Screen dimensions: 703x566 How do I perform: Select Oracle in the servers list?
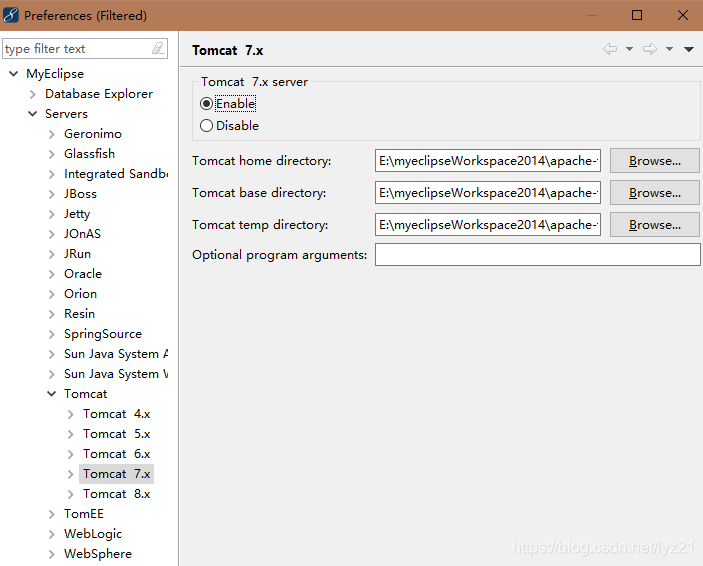(83, 274)
